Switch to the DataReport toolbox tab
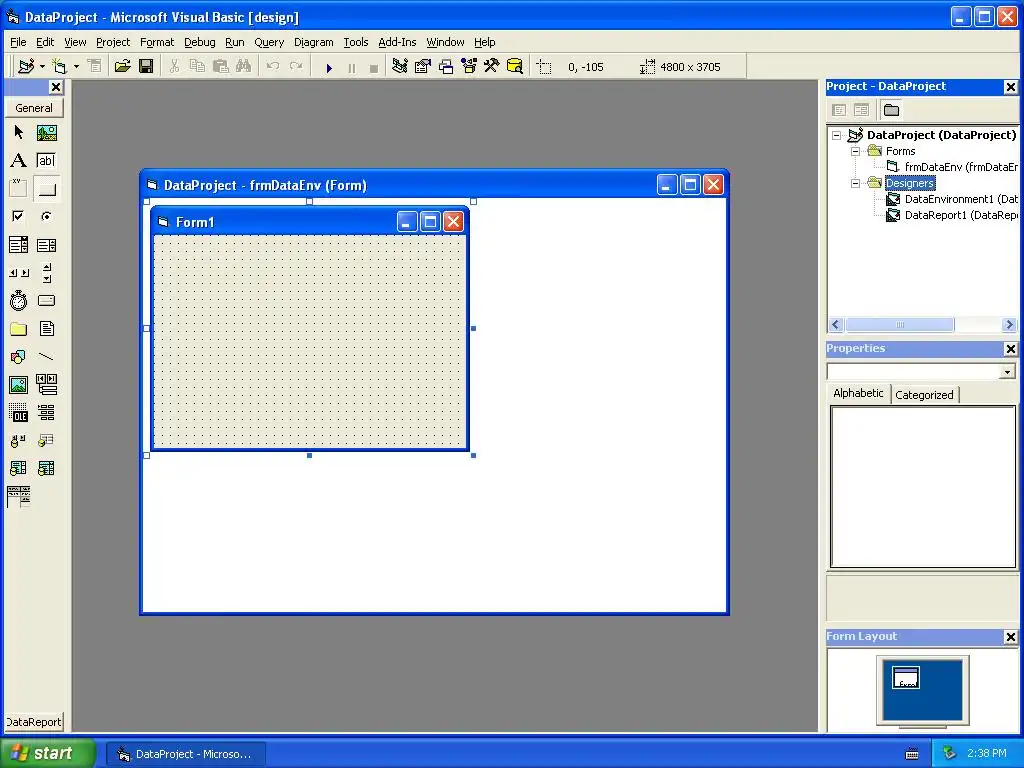Screen dimensions: 1024x768 34,722
